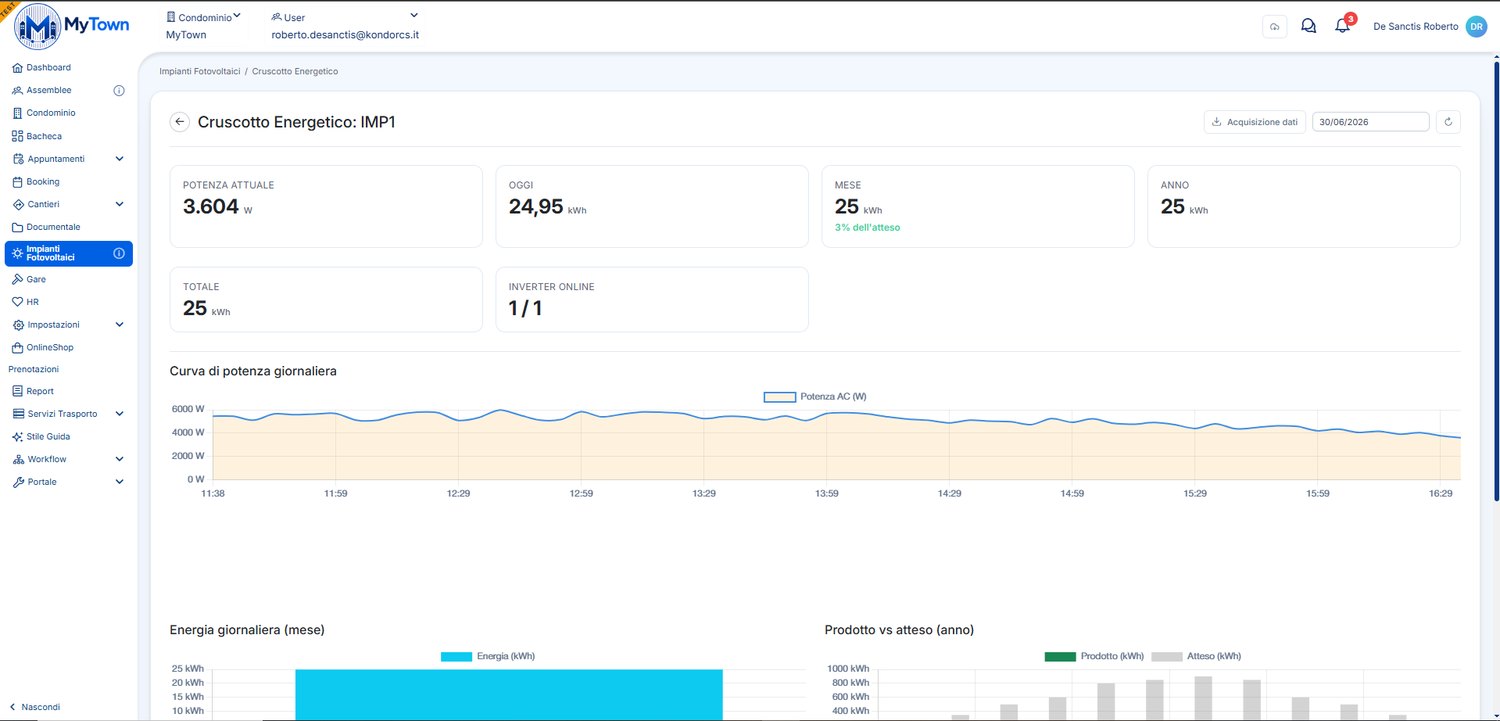Click the info icon on Impianti Fotovoltaici
Screen dimensions: 1500x721
tap(119, 253)
